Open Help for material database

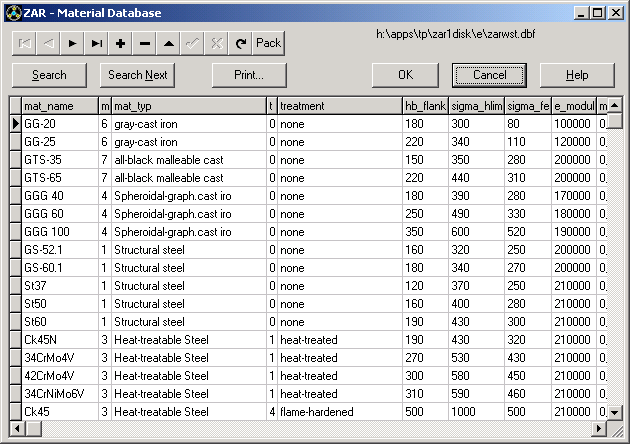[577, 75]
